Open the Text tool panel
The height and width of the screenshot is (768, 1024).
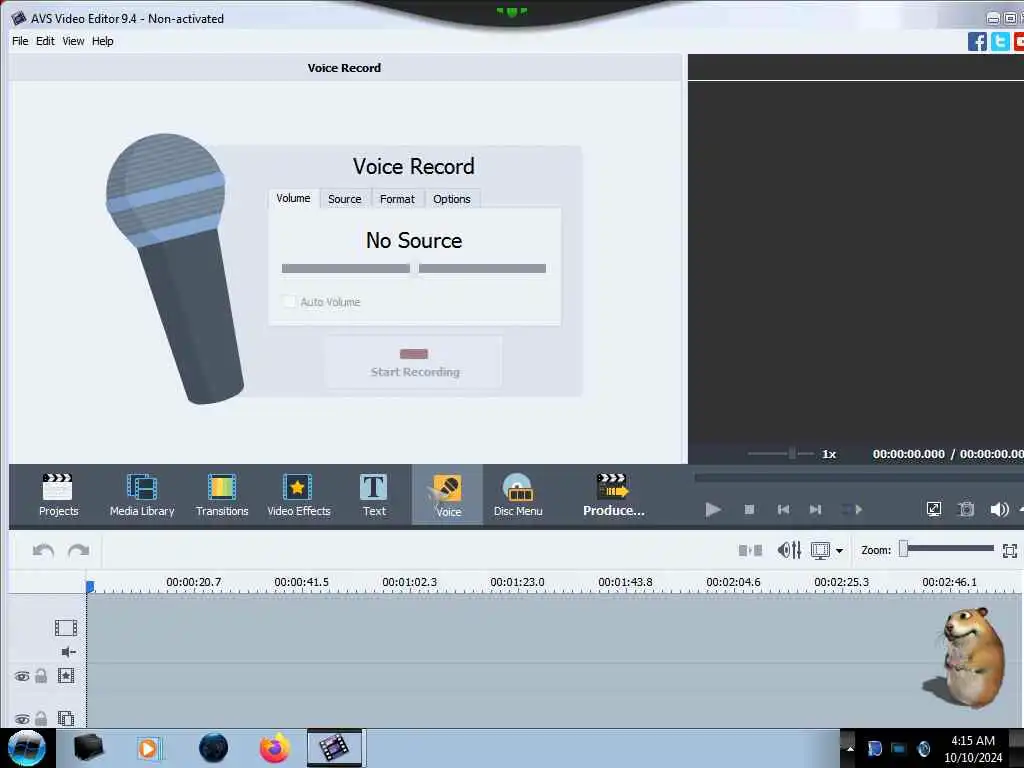coord(374,495)
